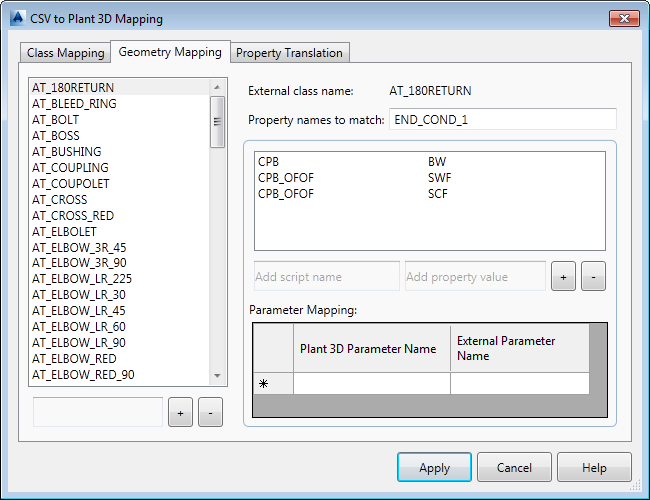The image size is (650, 500).
Task: Select the AT_ELBOW_LR_90 item
Action: [x=120, y=342]
